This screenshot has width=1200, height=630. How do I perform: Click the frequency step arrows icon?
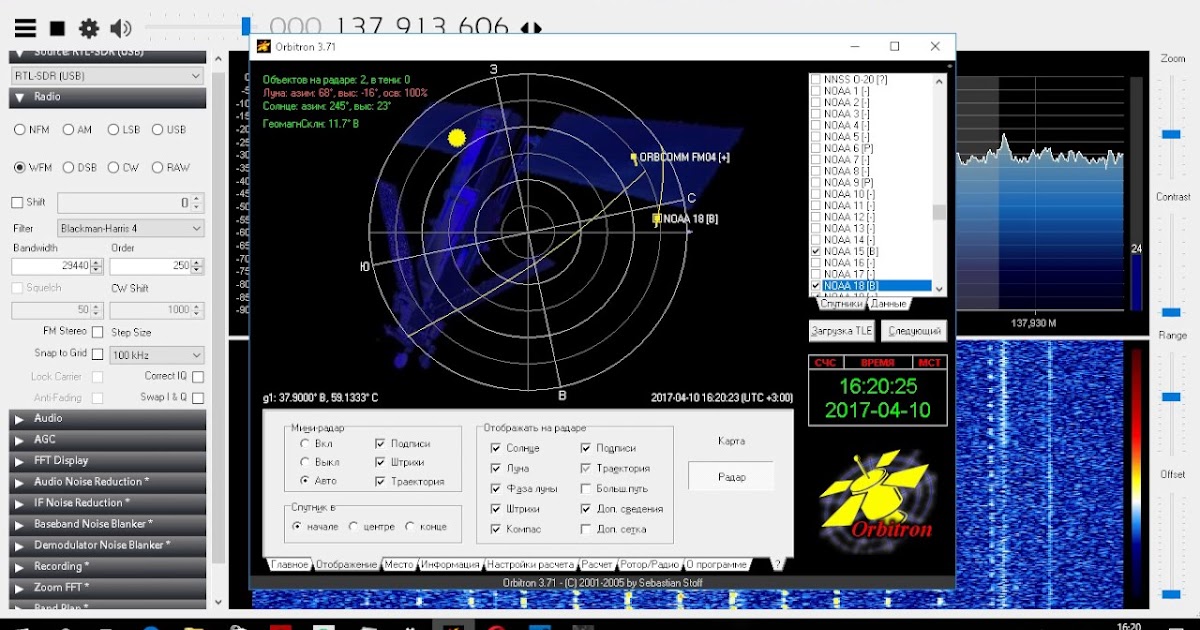tap(532, 29)
